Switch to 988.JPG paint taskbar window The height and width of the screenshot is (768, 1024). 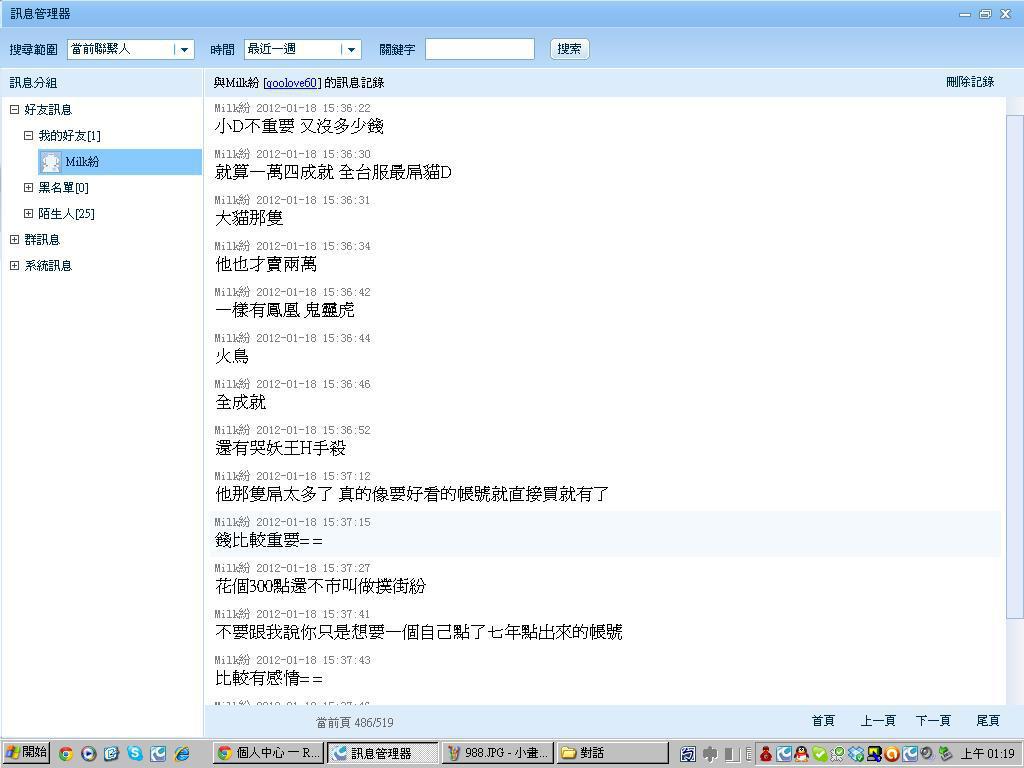click(x=498, y=754)
